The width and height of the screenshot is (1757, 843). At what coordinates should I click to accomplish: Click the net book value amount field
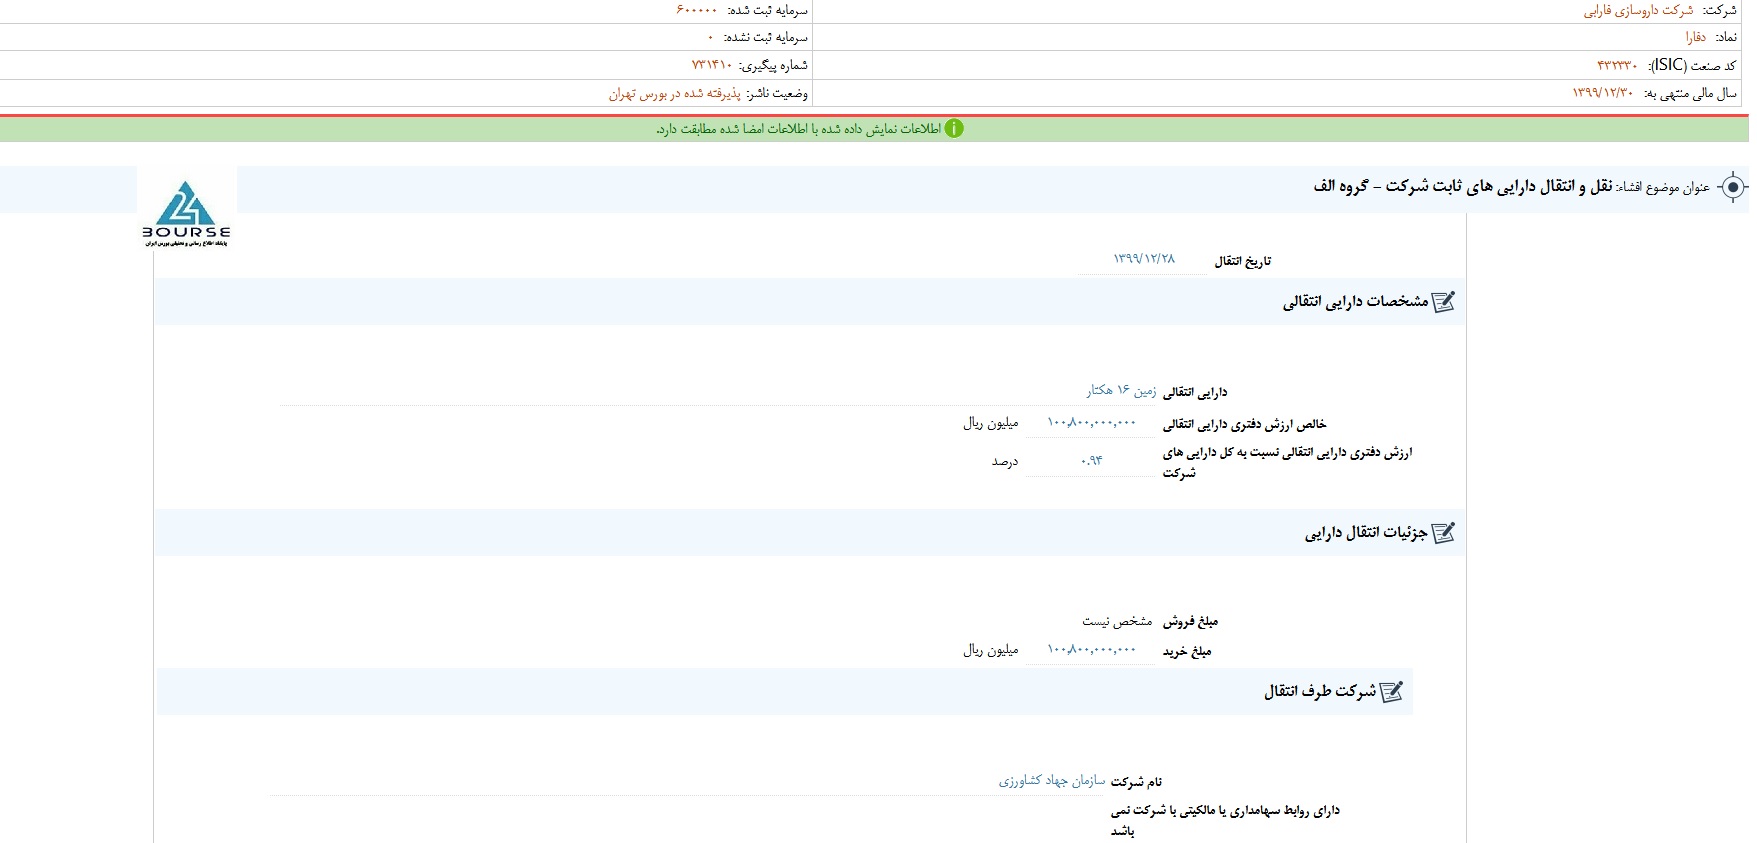pyautogui.click(x=1091, y=423)
